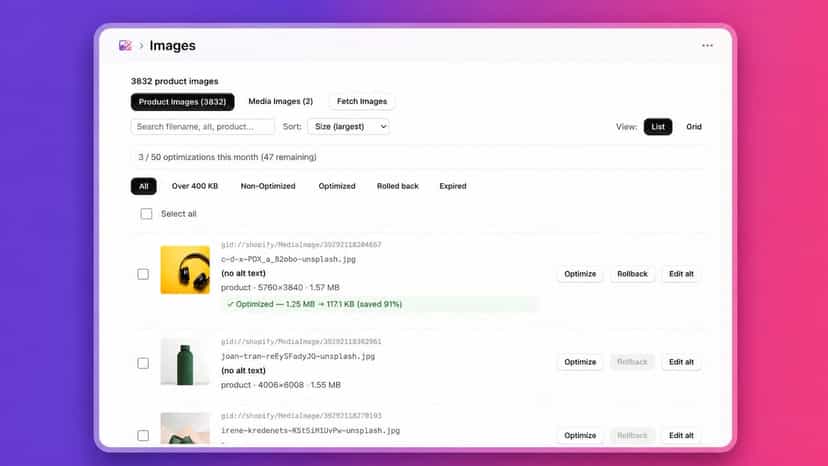The image size is (828, 466).
Task: Click the Images page title
Action: [172, 45]
